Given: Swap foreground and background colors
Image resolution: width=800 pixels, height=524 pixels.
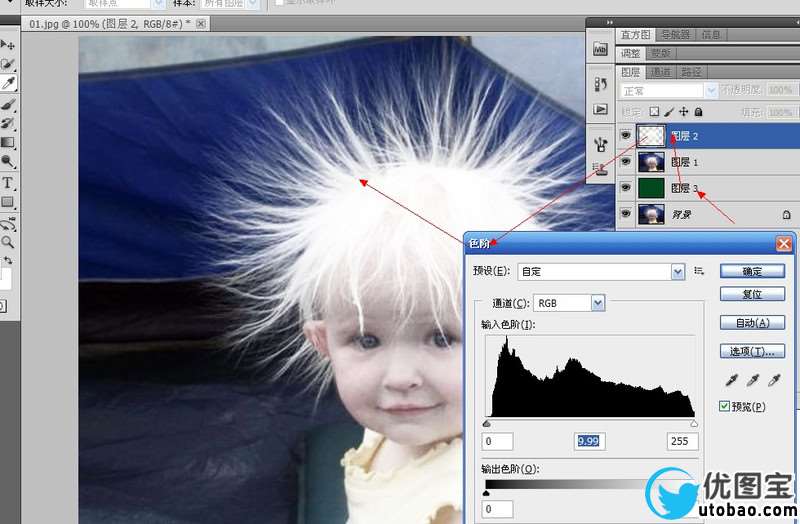Looking at the screenshot, I should coord(8,260).
